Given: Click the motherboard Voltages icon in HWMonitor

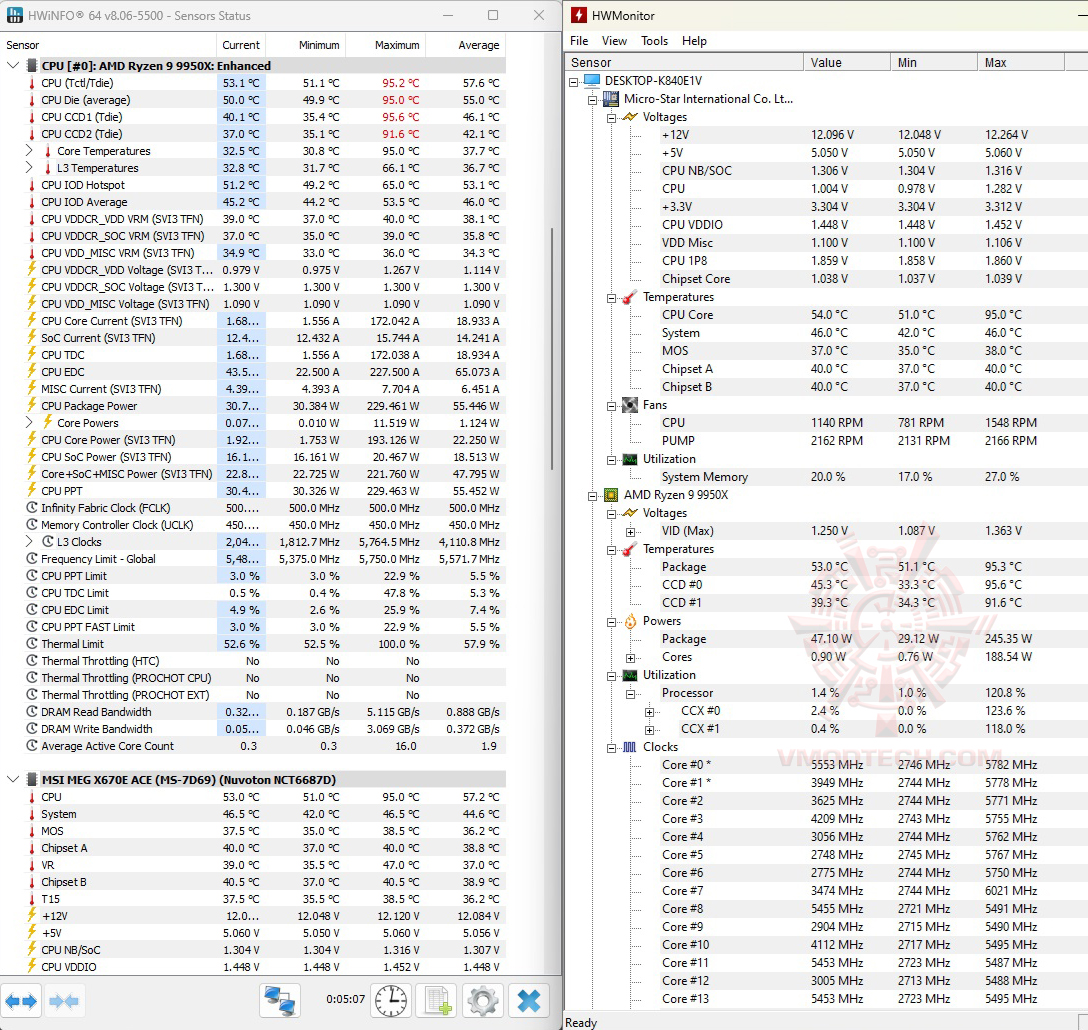Looking at the screenshot, I should [x=630, y=117].
